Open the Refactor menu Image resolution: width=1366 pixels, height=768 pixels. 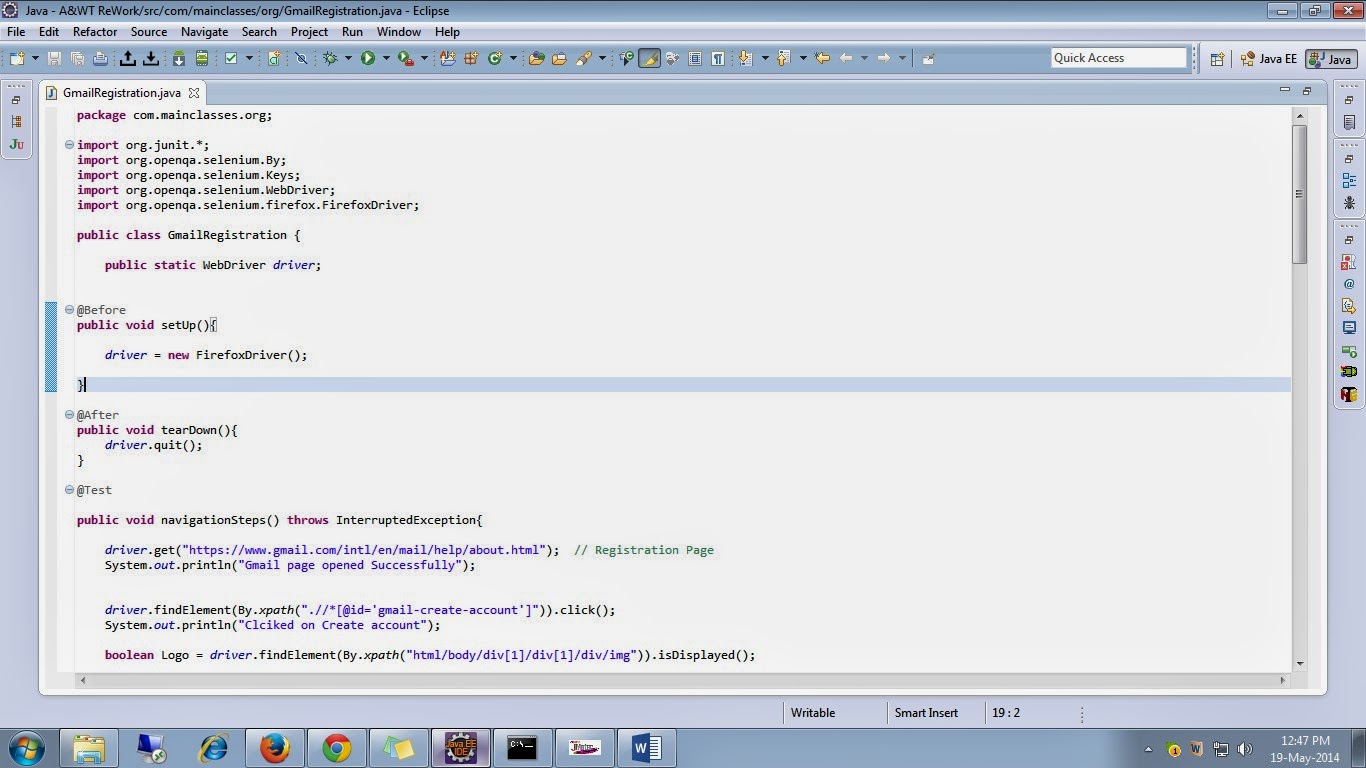(95, 32)
